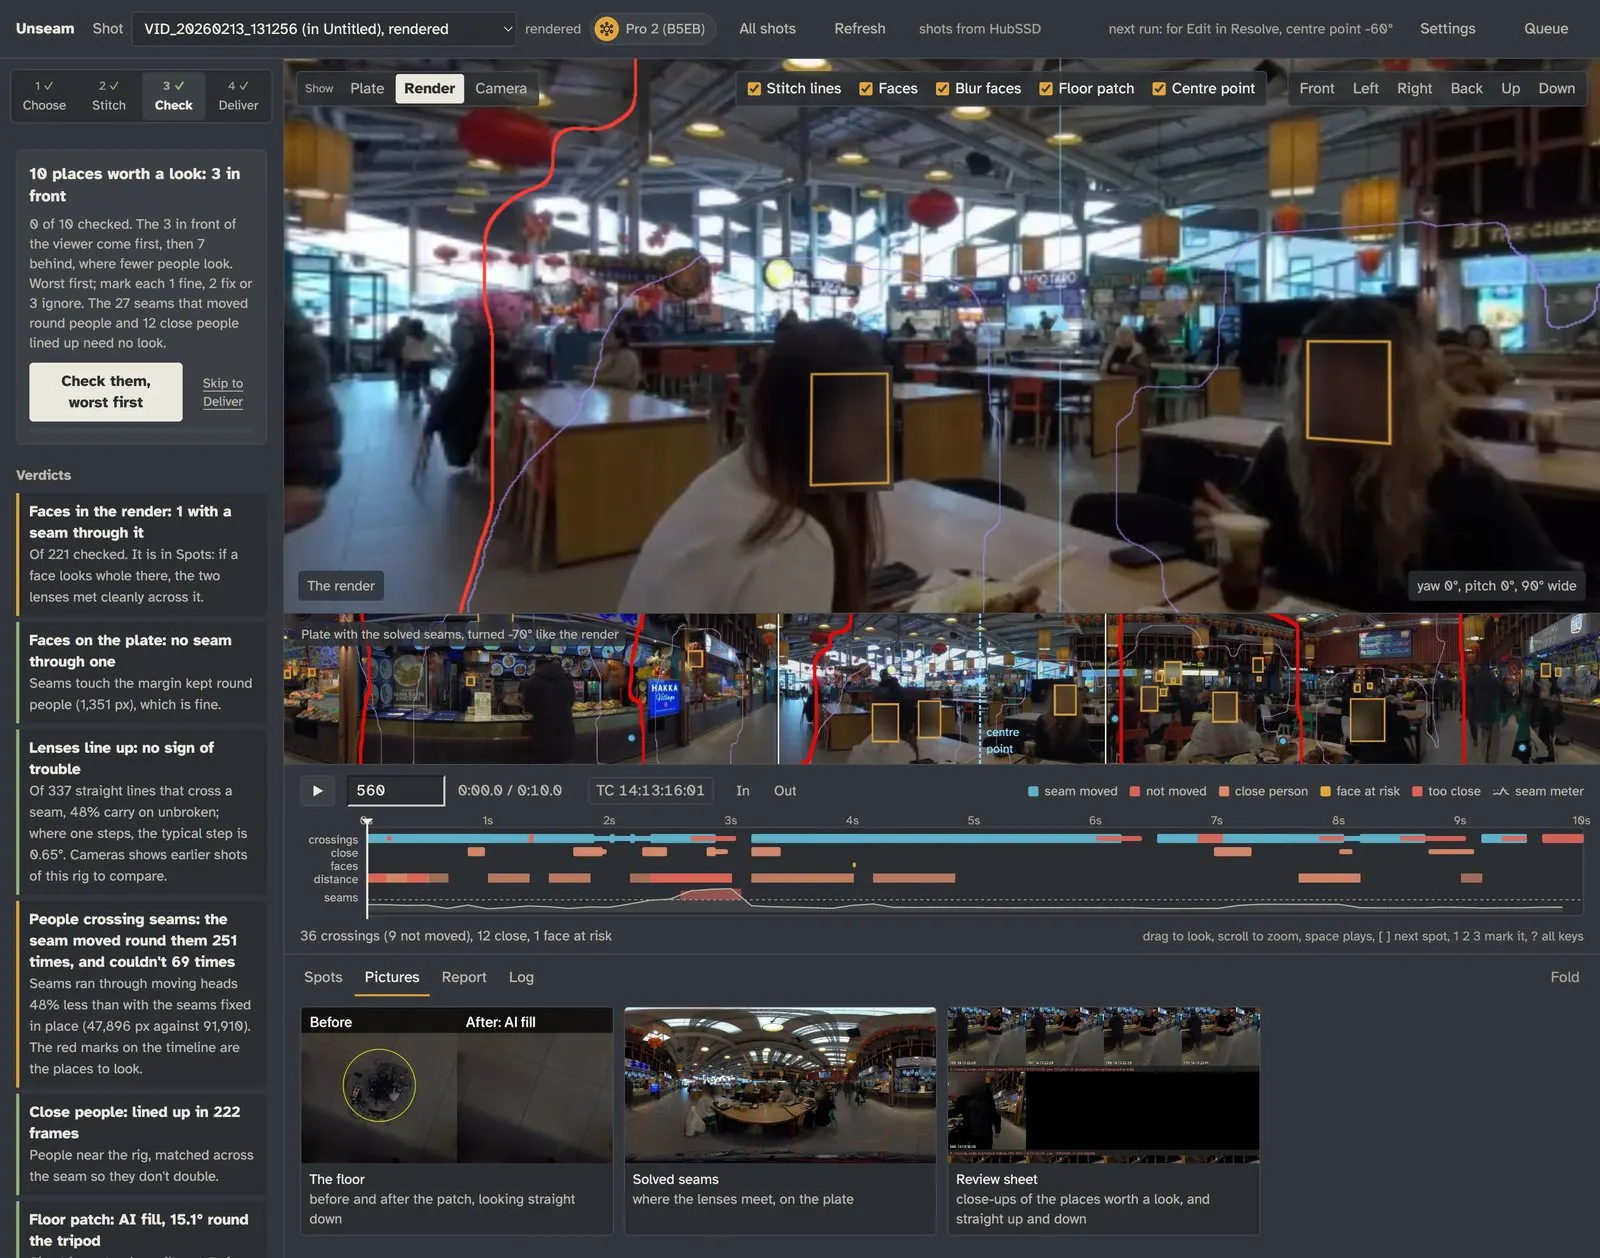The height and width of the screenshot is (1258, 1600).
Task: Click the Refresh button
Action: pyautogui.click(x=860, y=29)
